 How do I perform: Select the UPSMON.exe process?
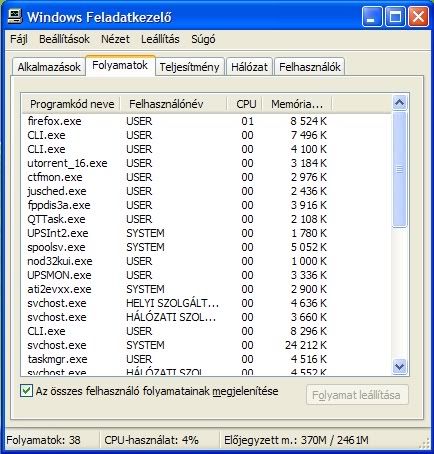pyautogui.click(x=207, y=275)
